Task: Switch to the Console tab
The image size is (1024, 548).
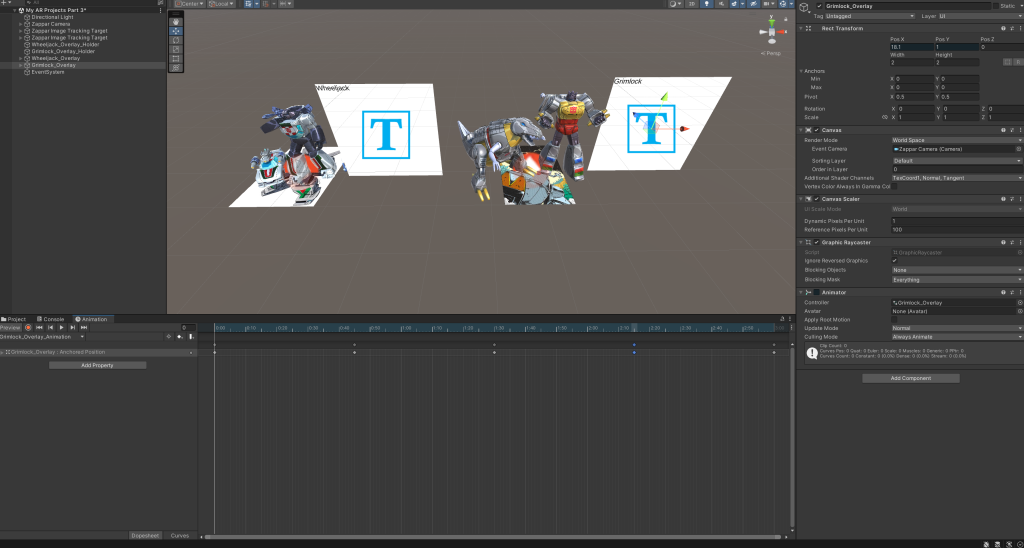Action: (52, 319)
